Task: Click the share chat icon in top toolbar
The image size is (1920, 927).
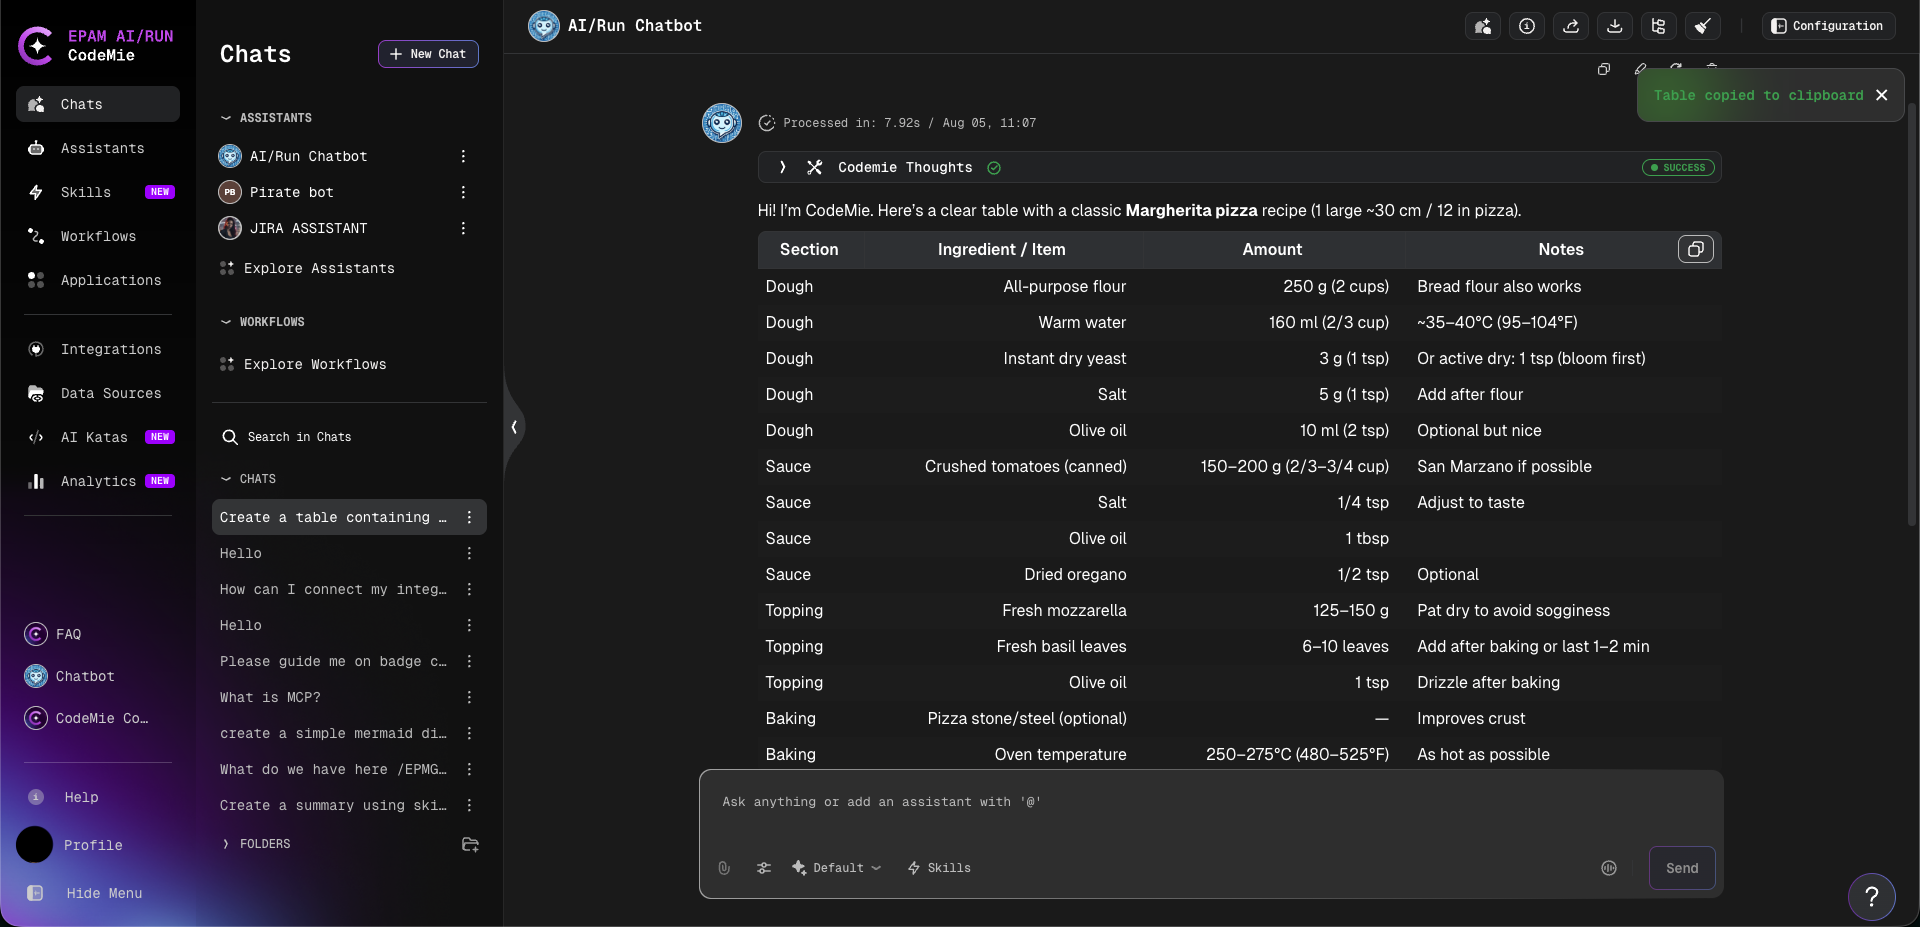Action: [x=1571, y=26]
